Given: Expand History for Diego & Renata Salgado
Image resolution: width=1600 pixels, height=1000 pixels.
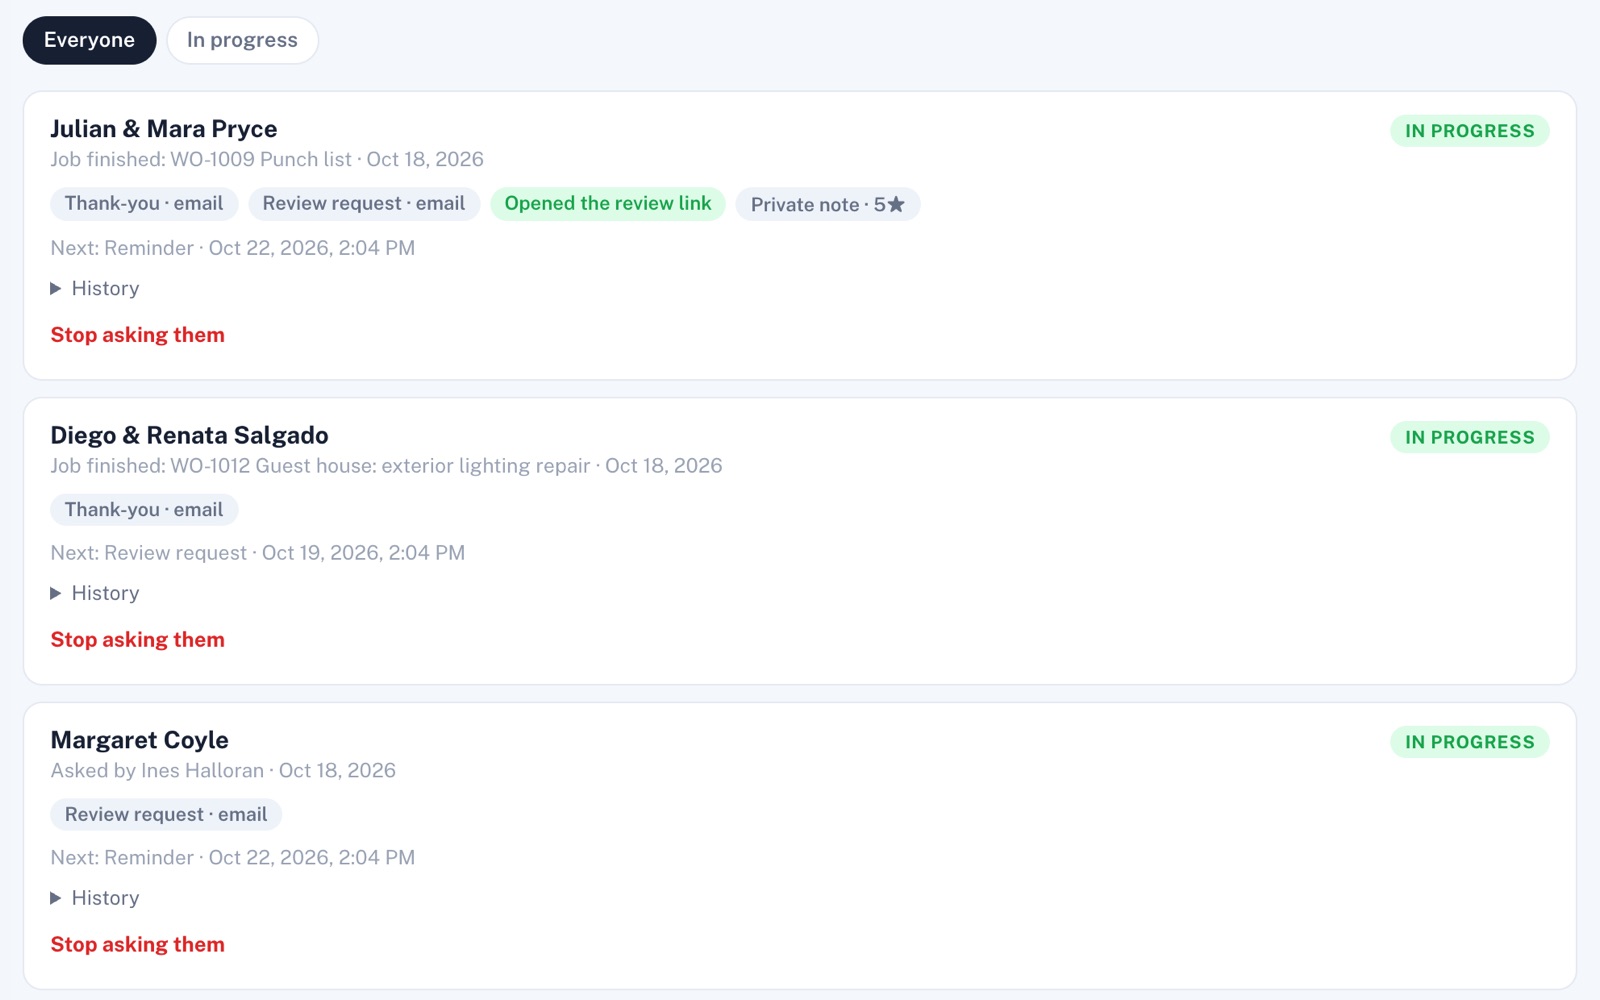Looking at the screenshot, I should [95, 593].
